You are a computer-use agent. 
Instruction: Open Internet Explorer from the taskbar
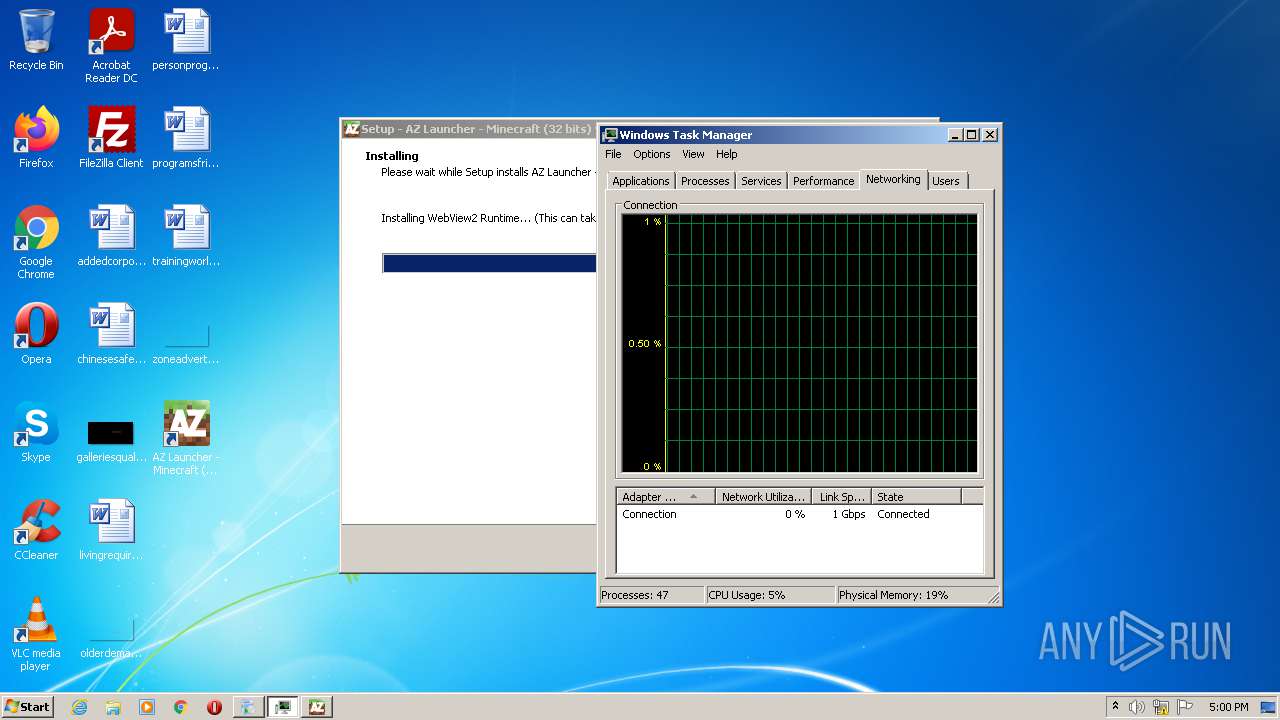(x=80, y=707)
